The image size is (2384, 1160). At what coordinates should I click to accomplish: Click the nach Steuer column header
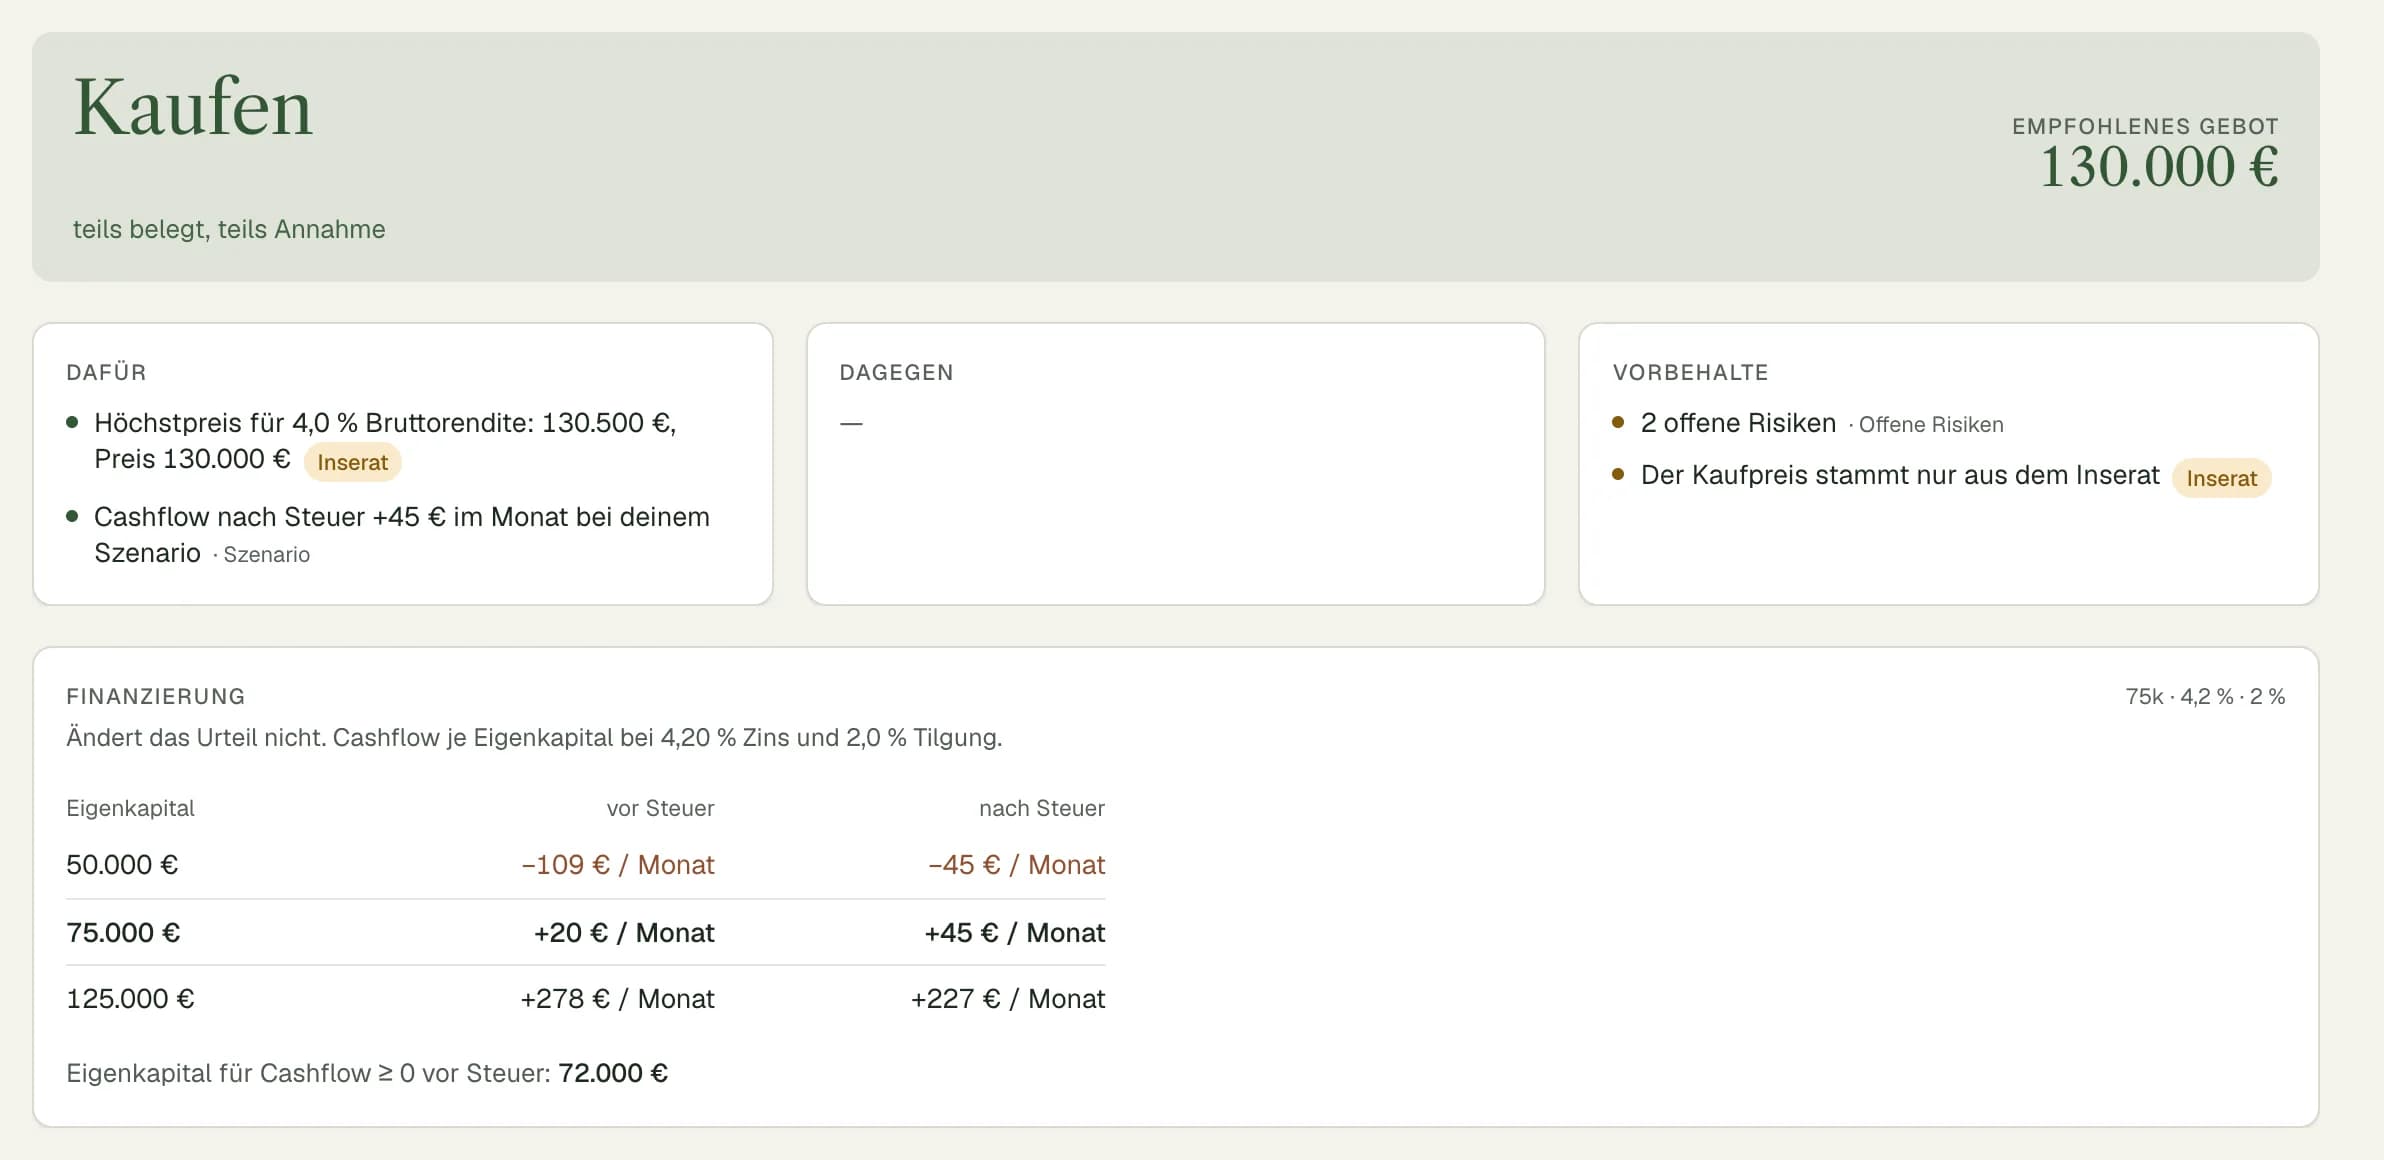click(x=1041, y=808)
